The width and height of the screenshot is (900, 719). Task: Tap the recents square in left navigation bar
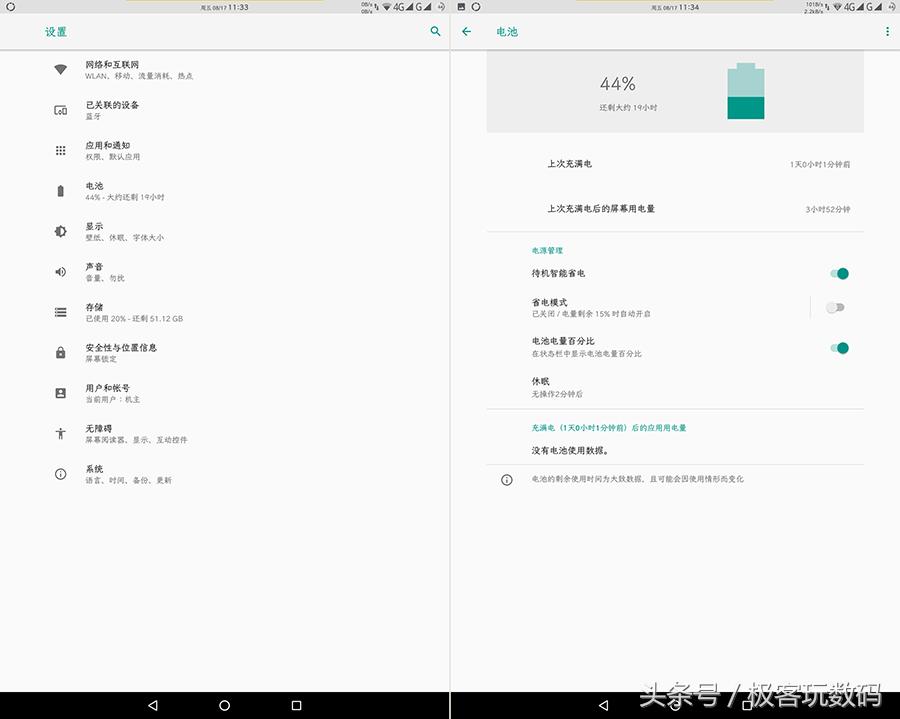click(x=296, y=705)
